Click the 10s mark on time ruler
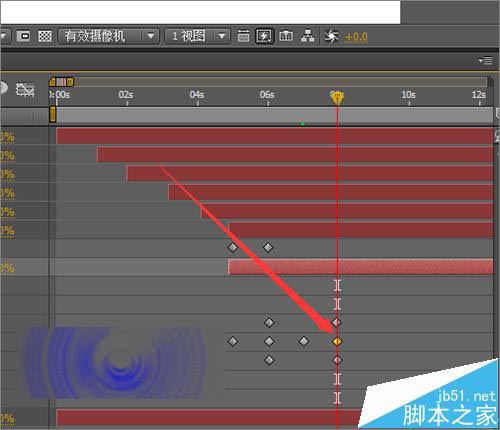This screenshot has height=430, width=500. click(409, 95)
